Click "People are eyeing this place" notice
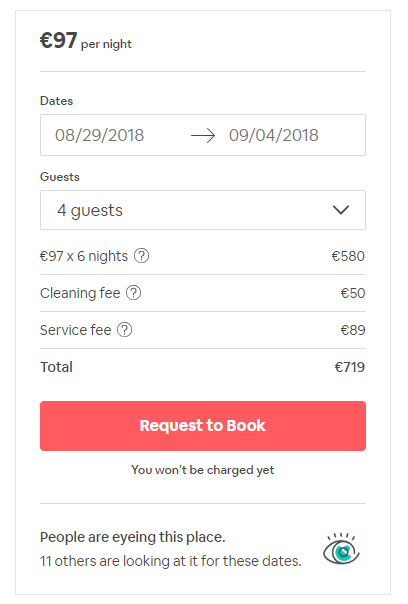This screenshot has width=408, height=604. click(133, 537)
